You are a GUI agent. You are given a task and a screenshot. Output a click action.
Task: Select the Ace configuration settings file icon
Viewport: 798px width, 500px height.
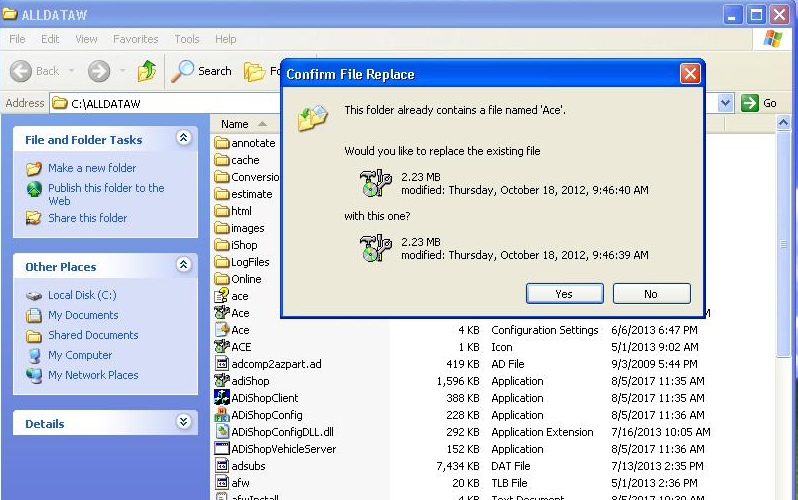click(x=222, y=330)
